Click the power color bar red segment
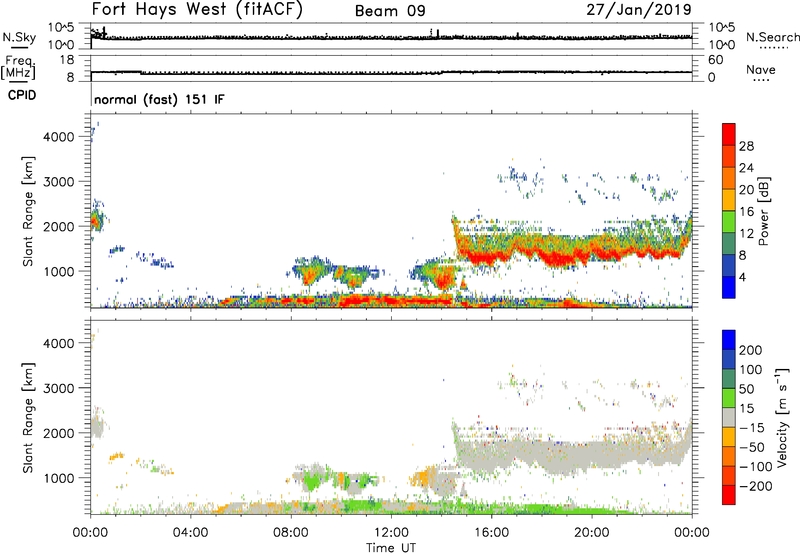 click(x=729, y=134)
